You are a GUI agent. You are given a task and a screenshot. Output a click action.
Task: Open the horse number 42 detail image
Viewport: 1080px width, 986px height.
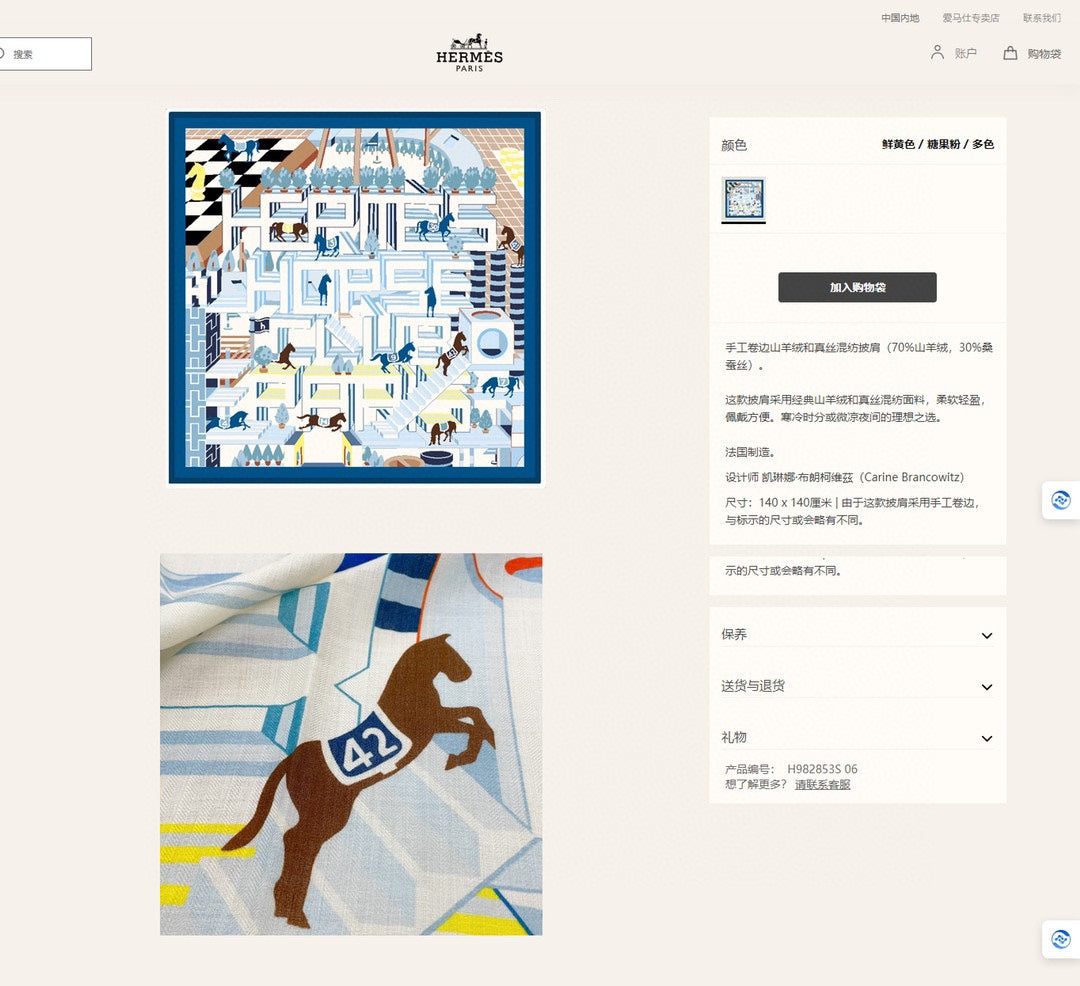351,744
